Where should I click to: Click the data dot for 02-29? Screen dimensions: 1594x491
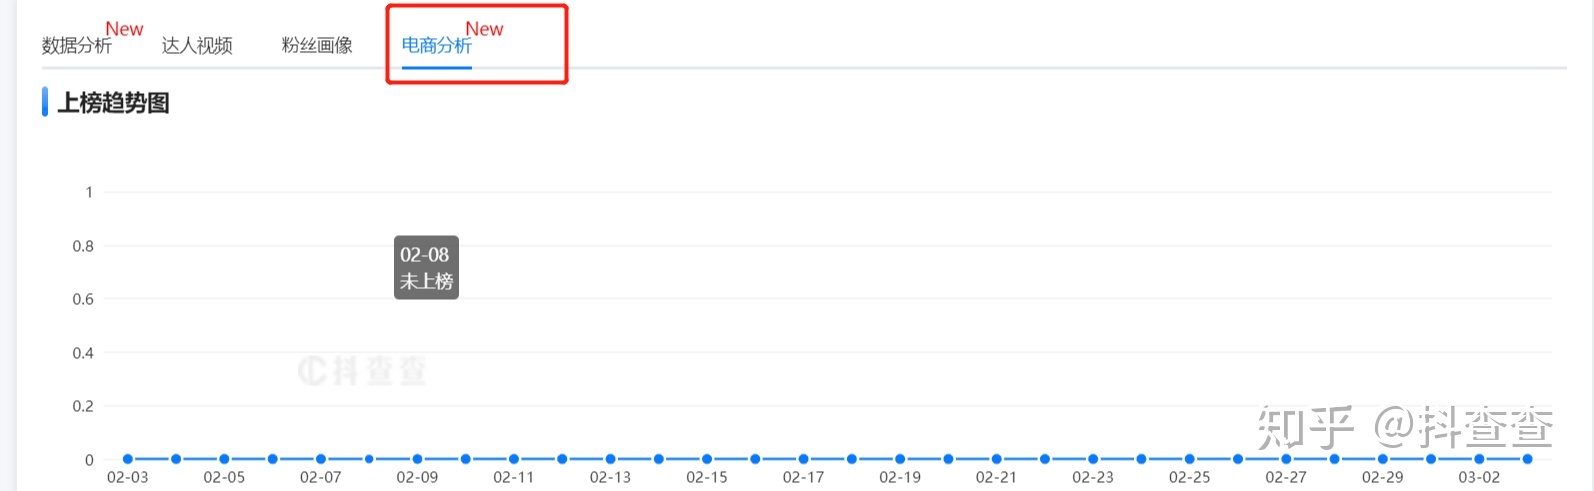(x=1382, y=459)
